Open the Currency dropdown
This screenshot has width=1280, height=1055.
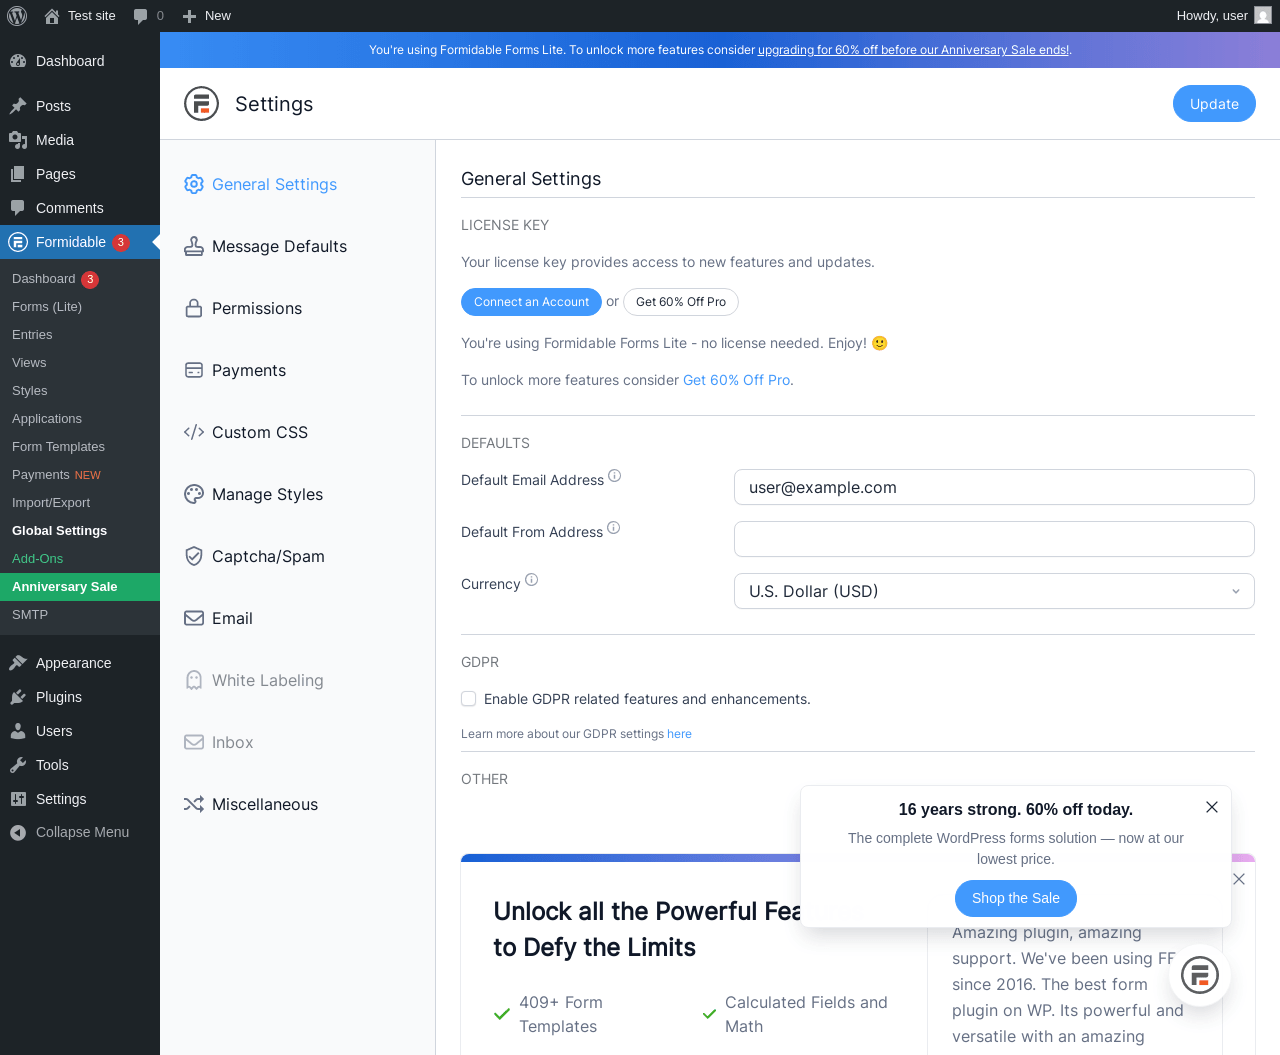pyautogui.click(x=994, y=591)
